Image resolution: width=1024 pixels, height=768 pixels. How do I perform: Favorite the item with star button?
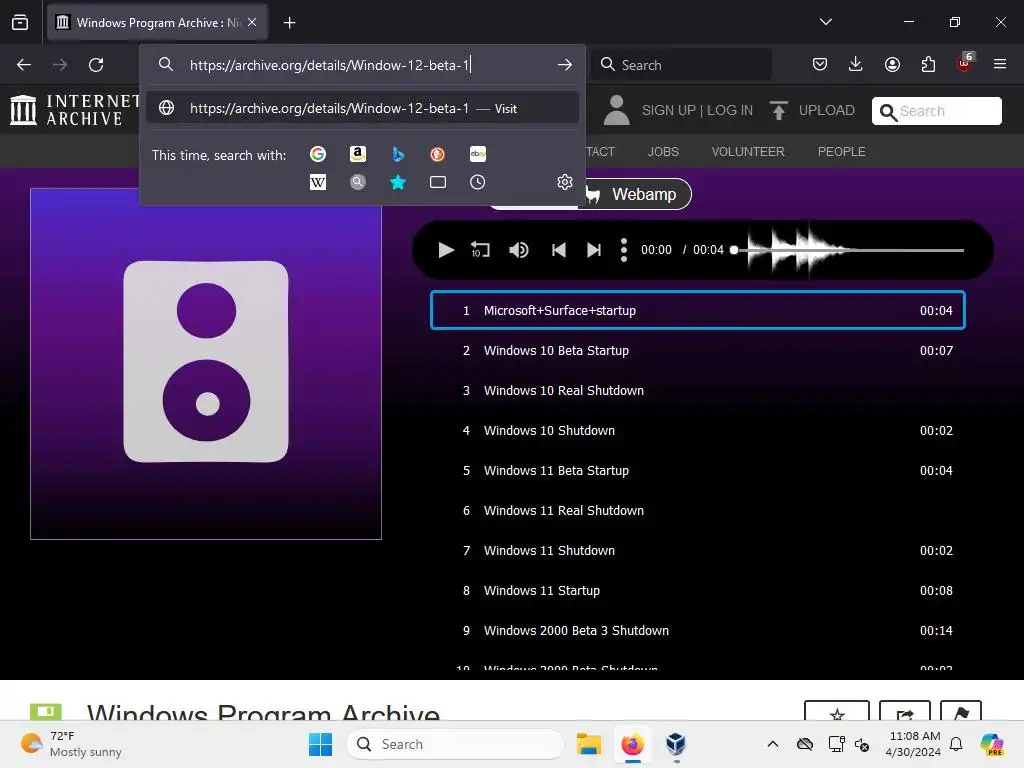(x=837, y=712)
